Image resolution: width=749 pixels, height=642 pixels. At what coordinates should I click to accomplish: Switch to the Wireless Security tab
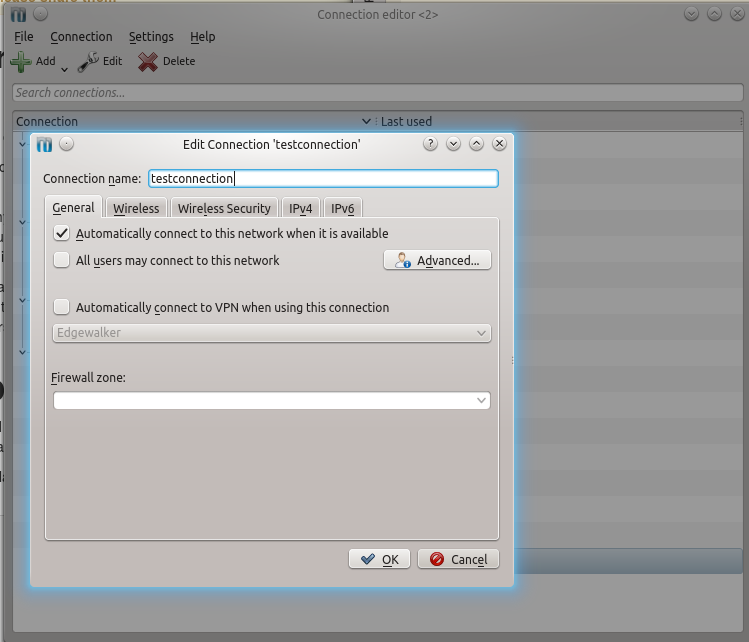pyautogui.click(x=224, y=208)
